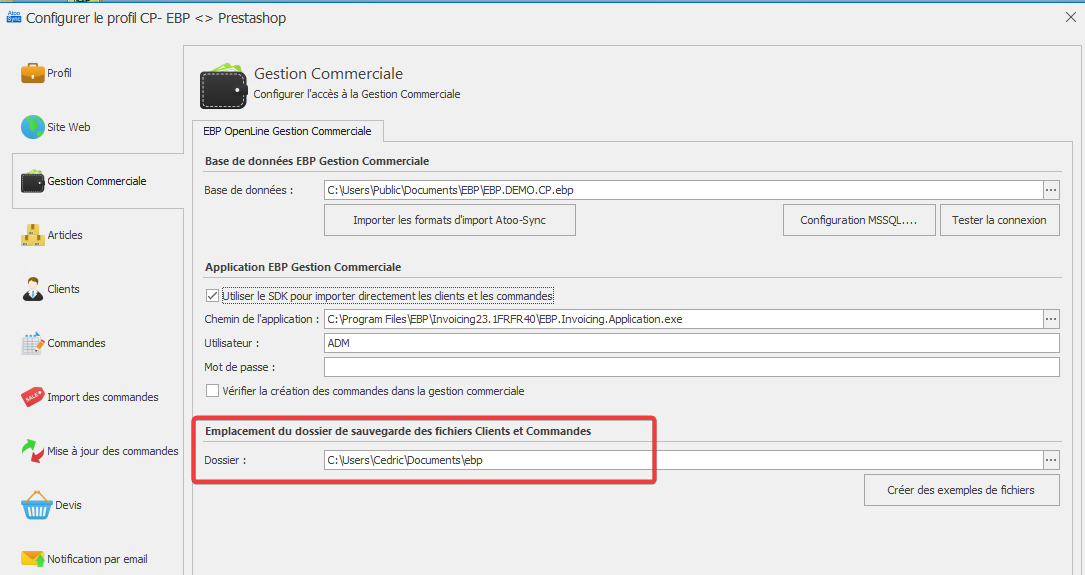Click the Chemin de l'application field
Viewport: 1085px width, 575px height.
684,319
